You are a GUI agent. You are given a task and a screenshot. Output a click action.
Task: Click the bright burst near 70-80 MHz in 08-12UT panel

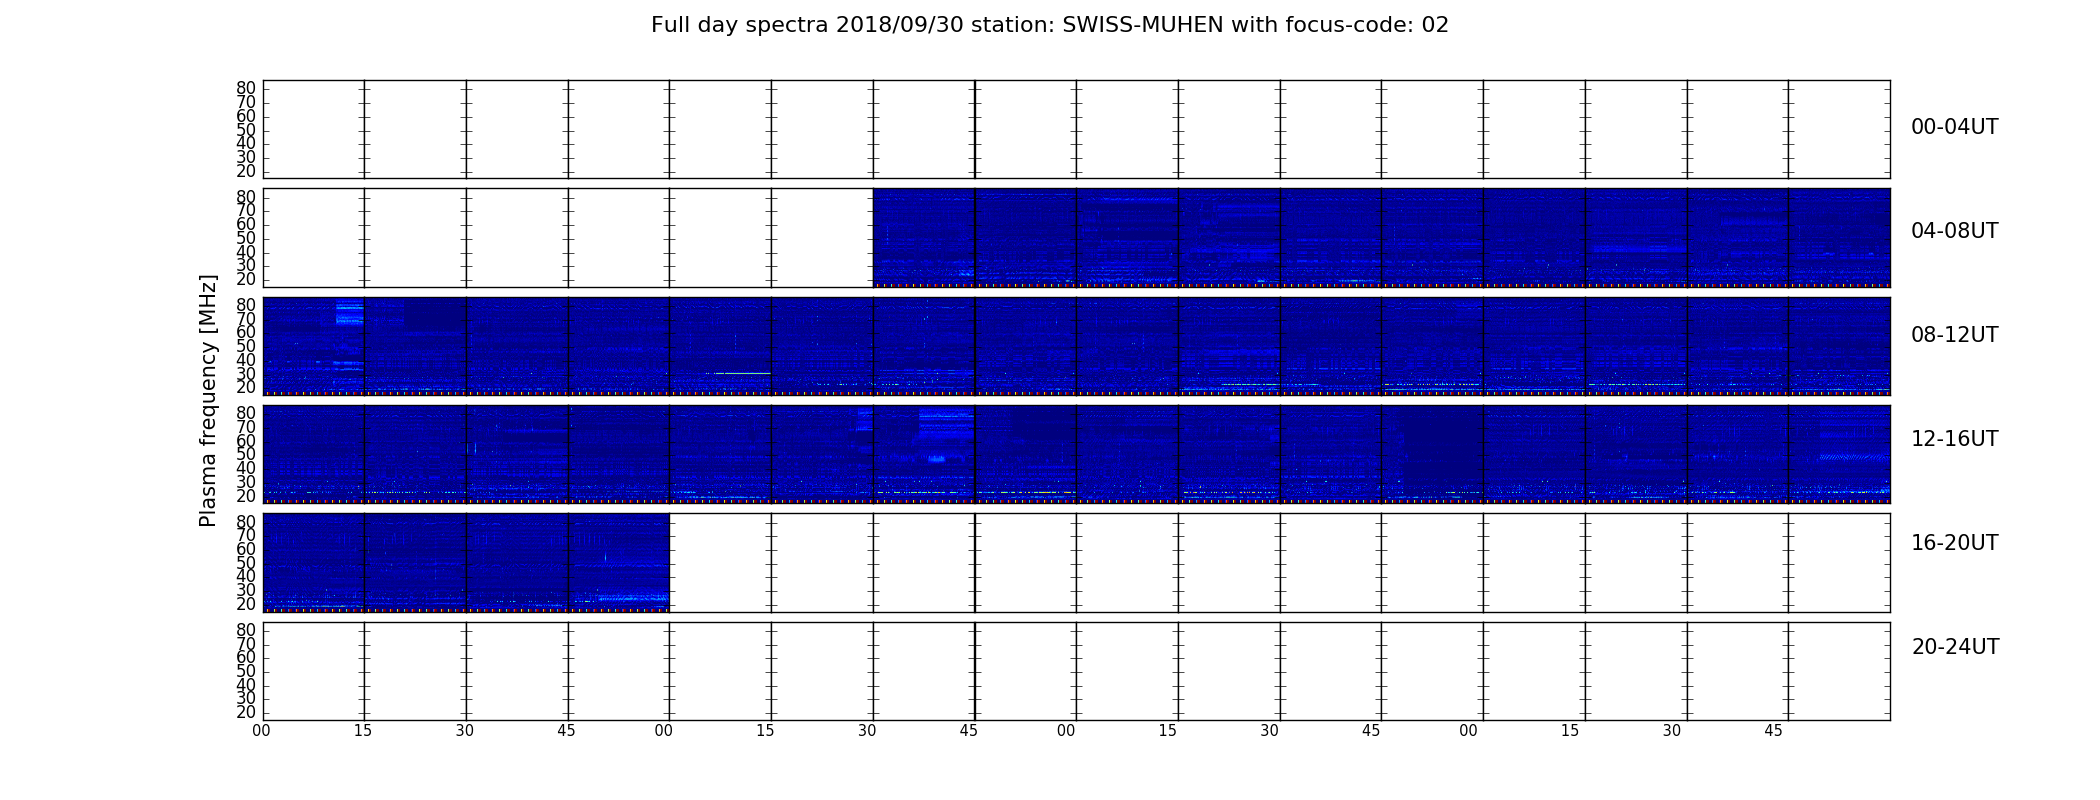(349, 312)
